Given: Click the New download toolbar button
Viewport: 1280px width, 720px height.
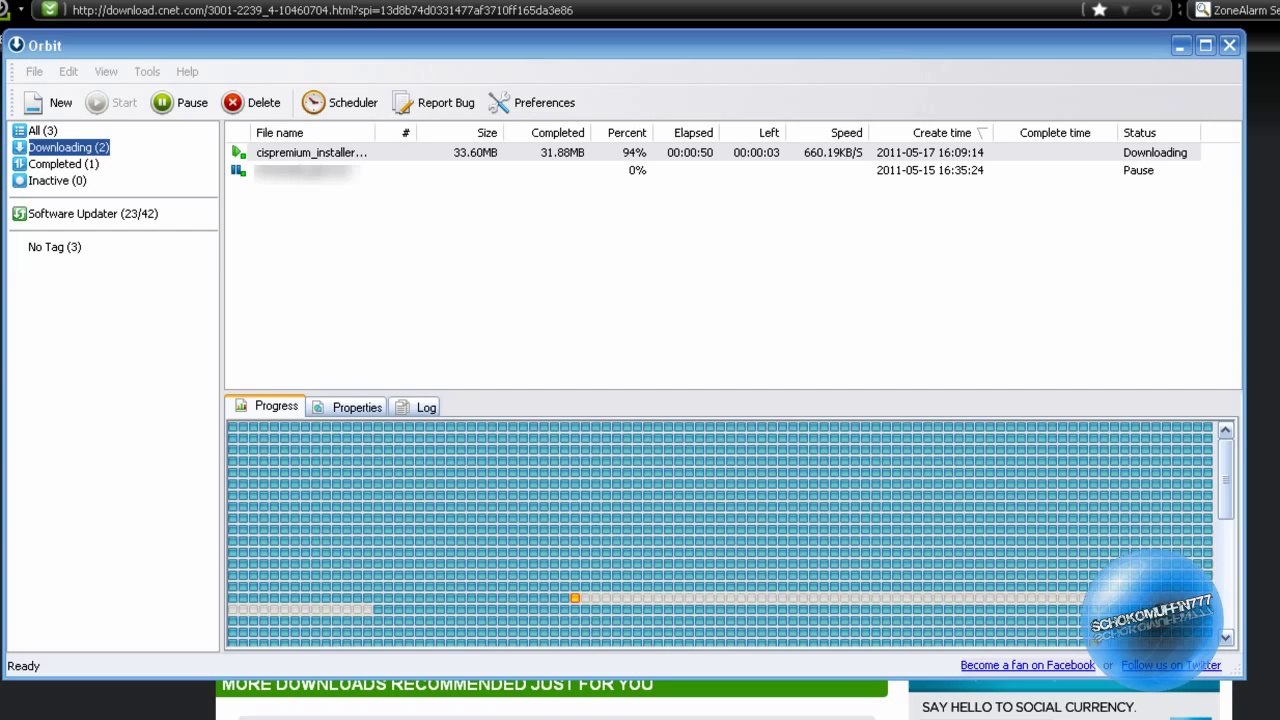Looking at the screenshot, I should coord(47,103).
